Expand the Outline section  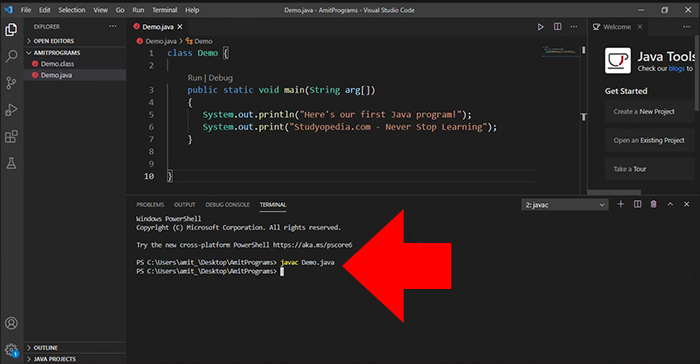[75, 347]
